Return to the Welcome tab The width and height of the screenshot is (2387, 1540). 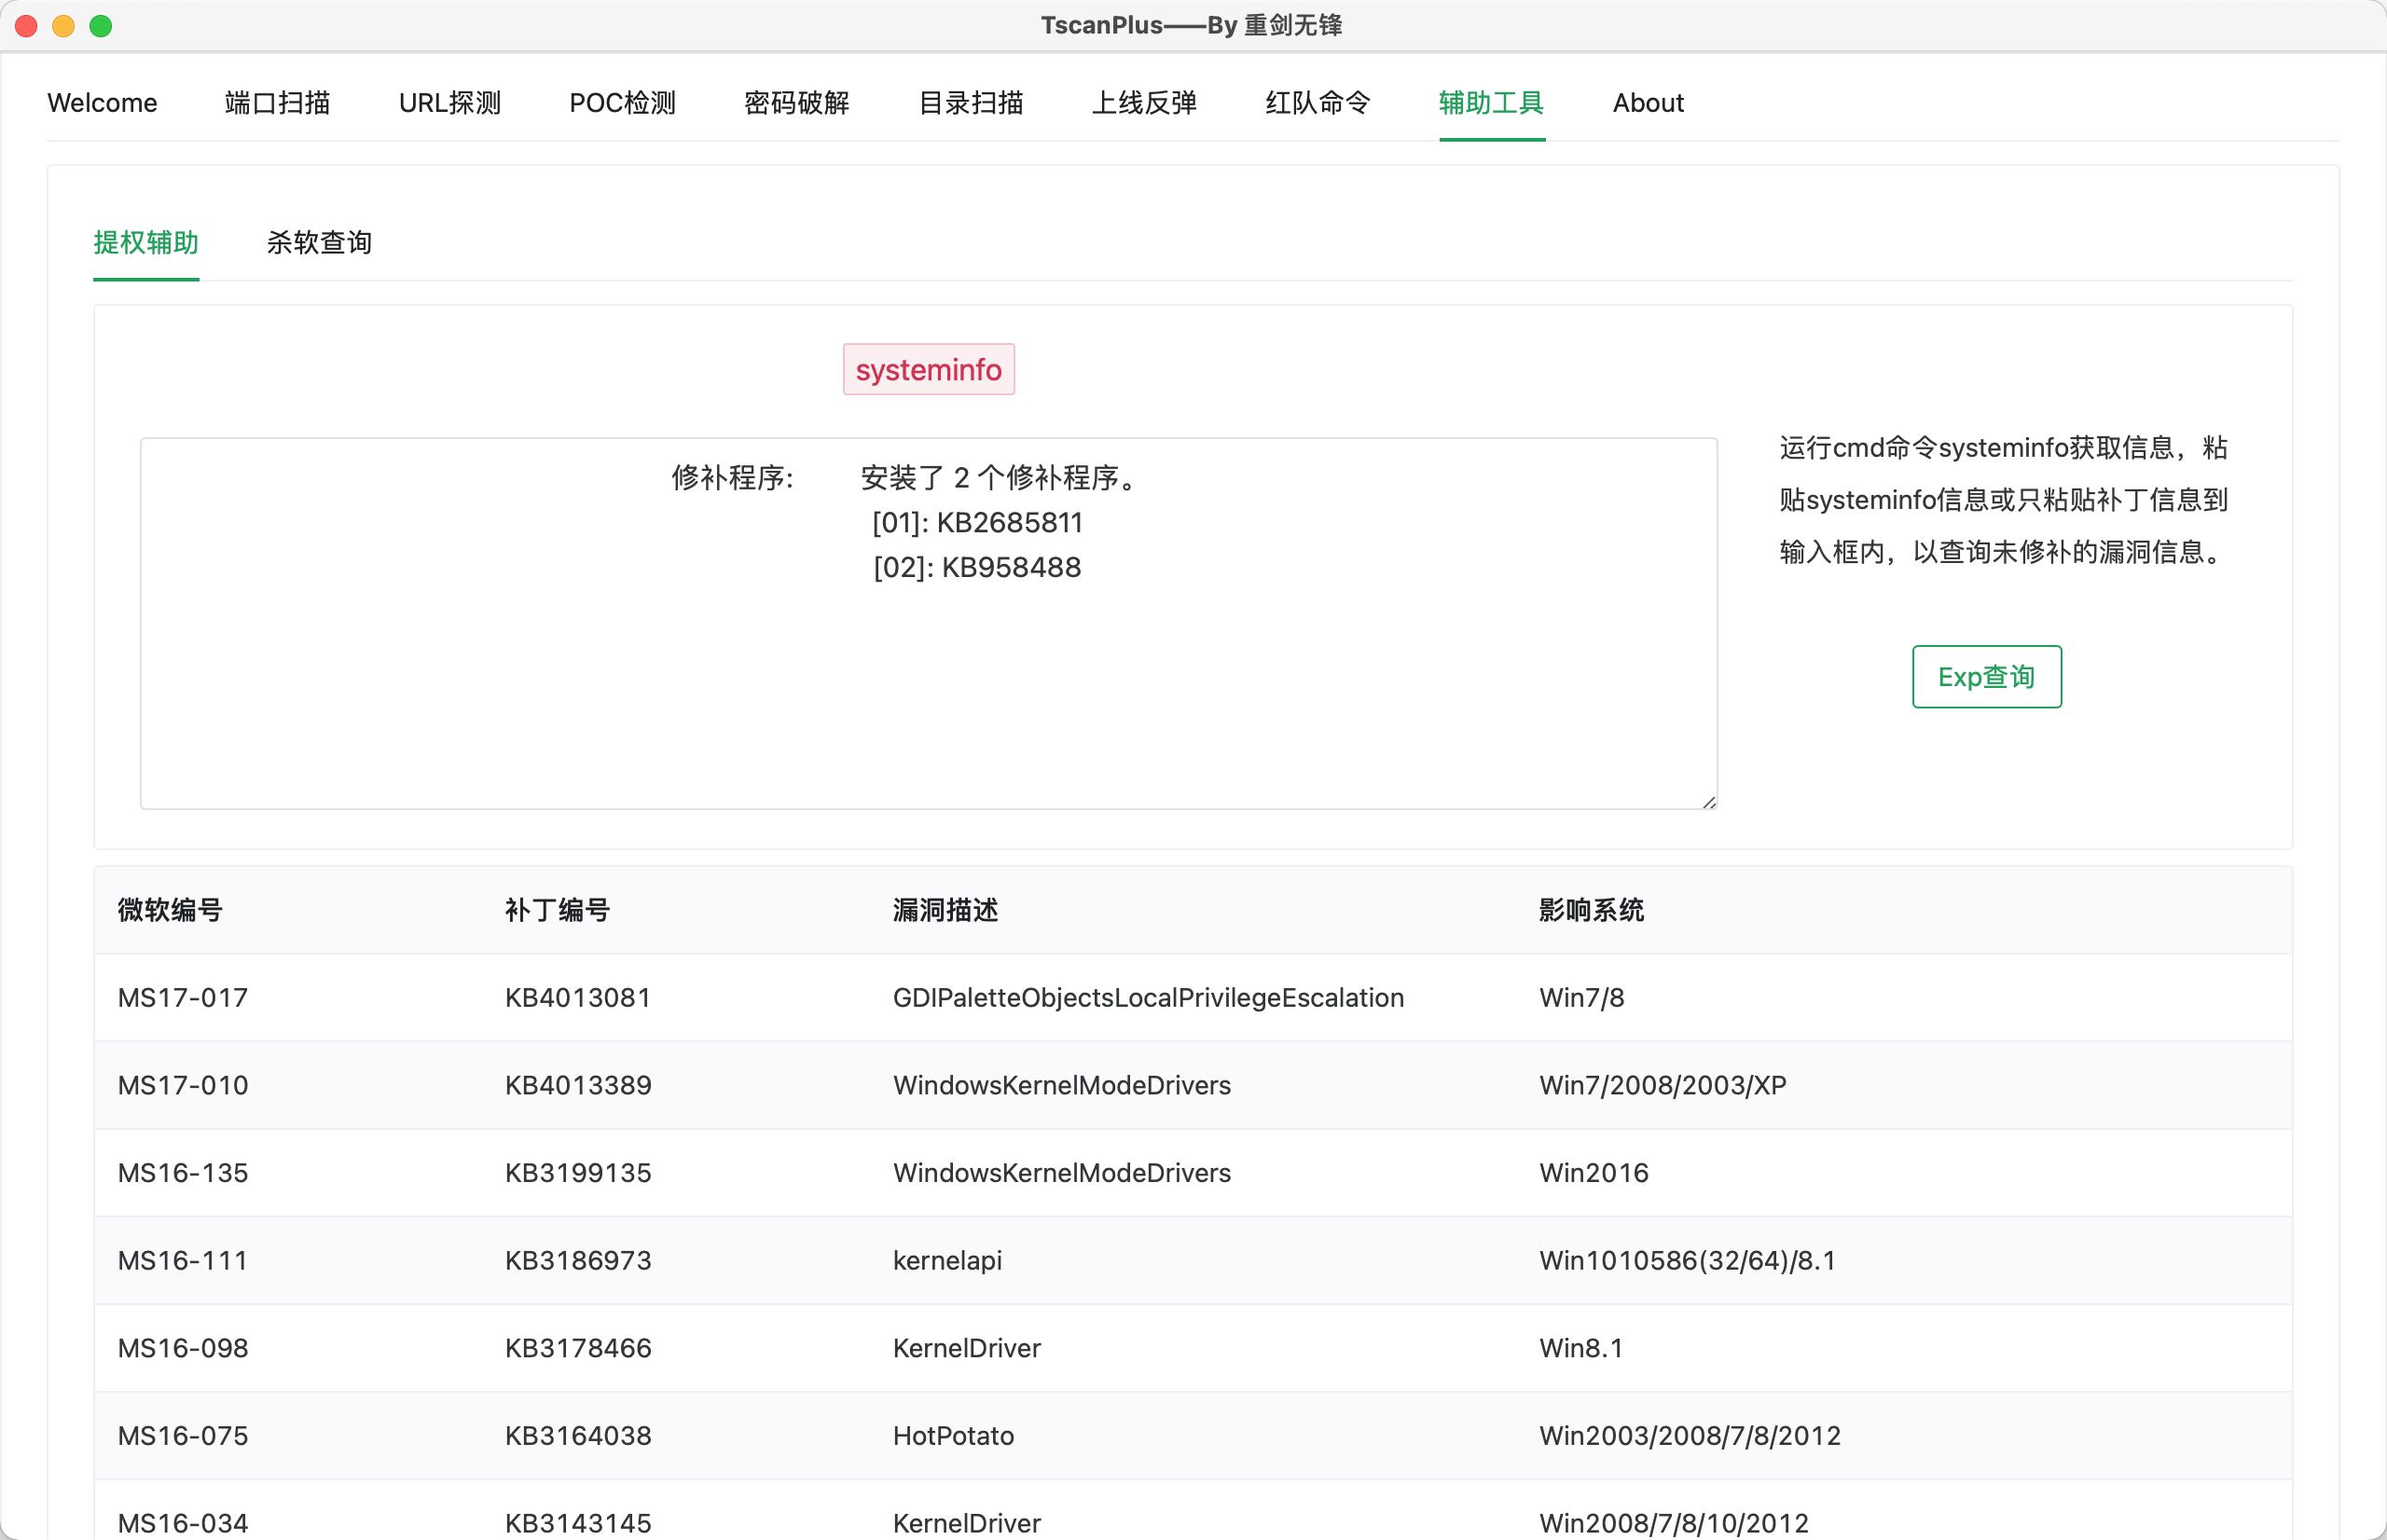(x=102, y=103)
